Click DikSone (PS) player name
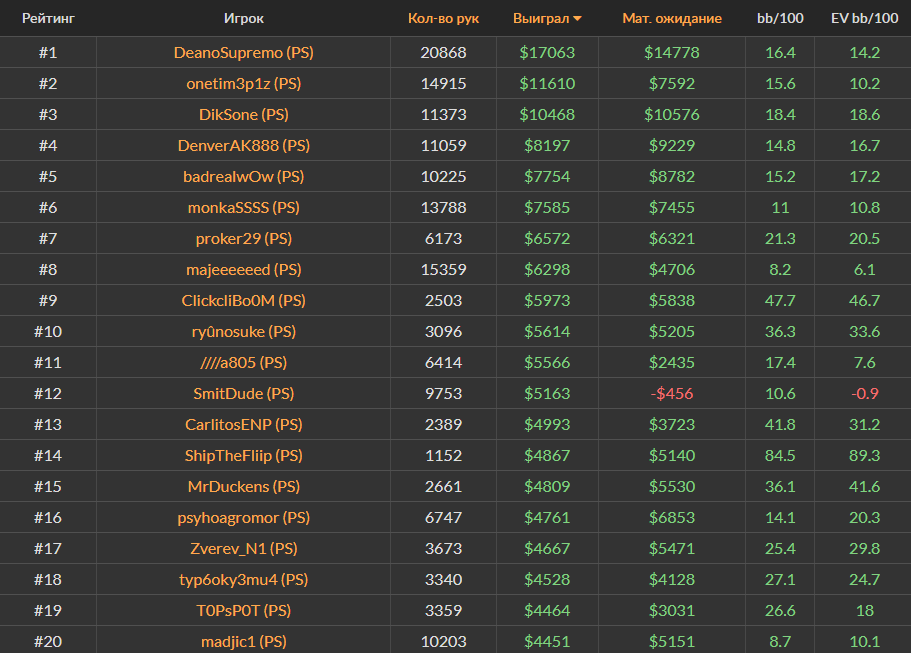The image size is (911, 653). click(244, 114)
